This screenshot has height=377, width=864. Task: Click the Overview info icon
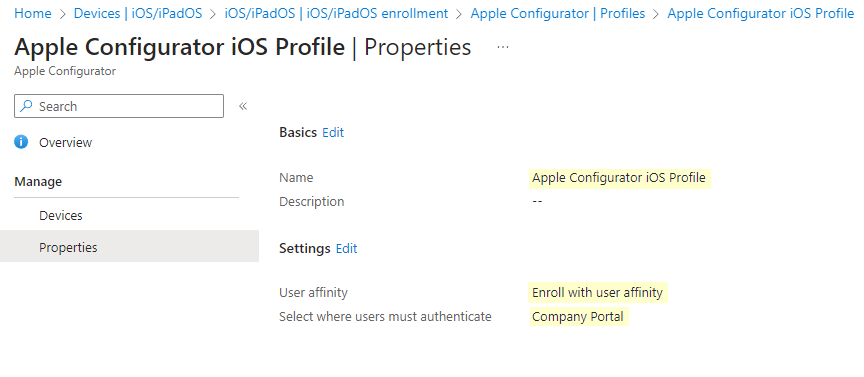(21, 142)
